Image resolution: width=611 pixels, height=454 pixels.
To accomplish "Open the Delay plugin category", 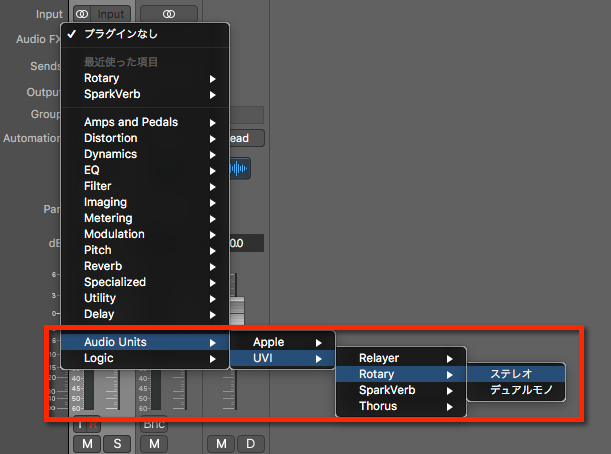I will 145,314.
